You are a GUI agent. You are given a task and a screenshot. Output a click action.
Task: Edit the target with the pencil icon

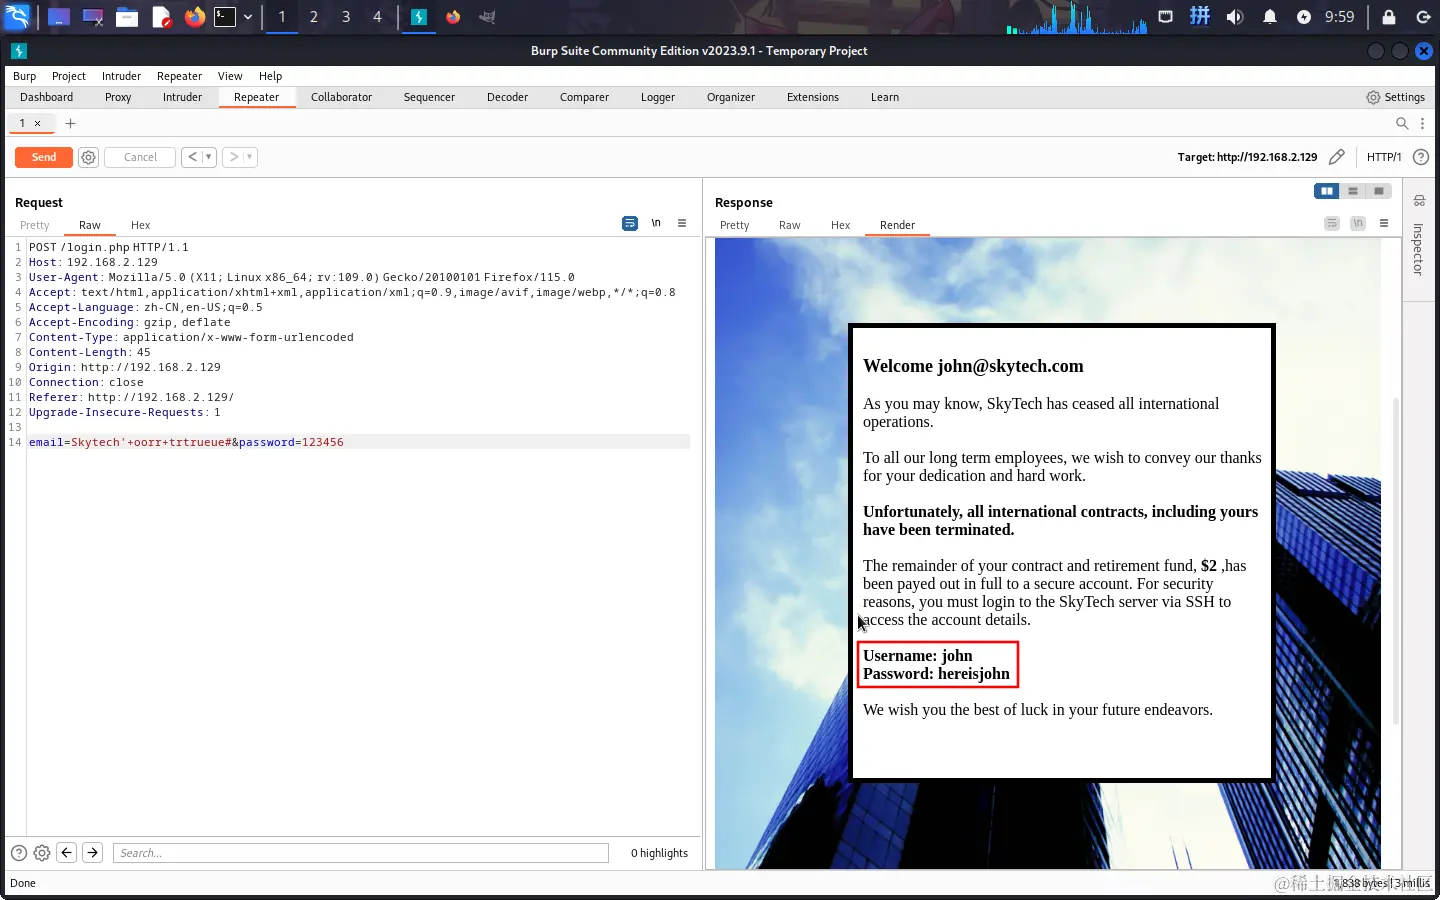[1337, 157]
